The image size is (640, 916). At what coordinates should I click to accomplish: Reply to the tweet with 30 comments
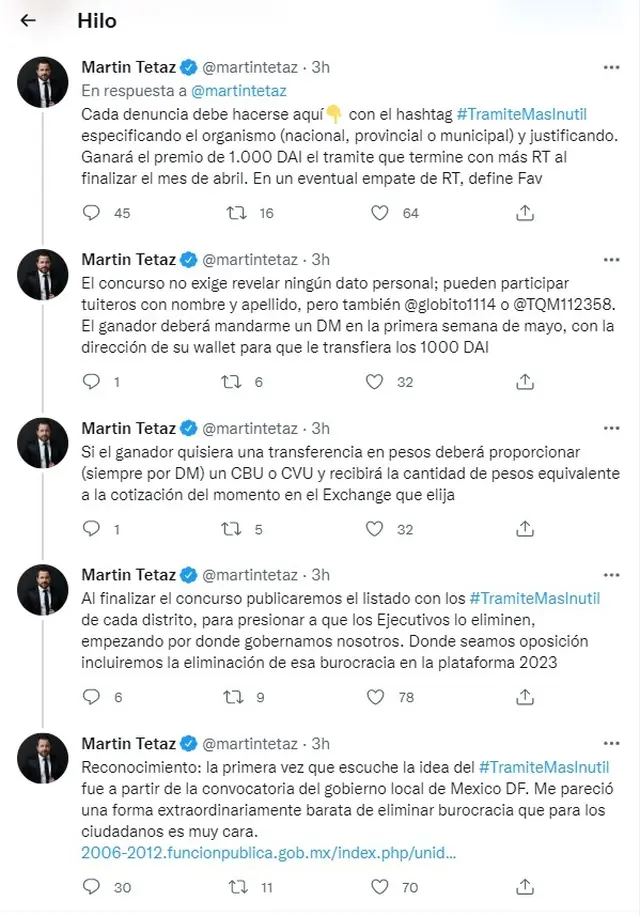[92, 887]
